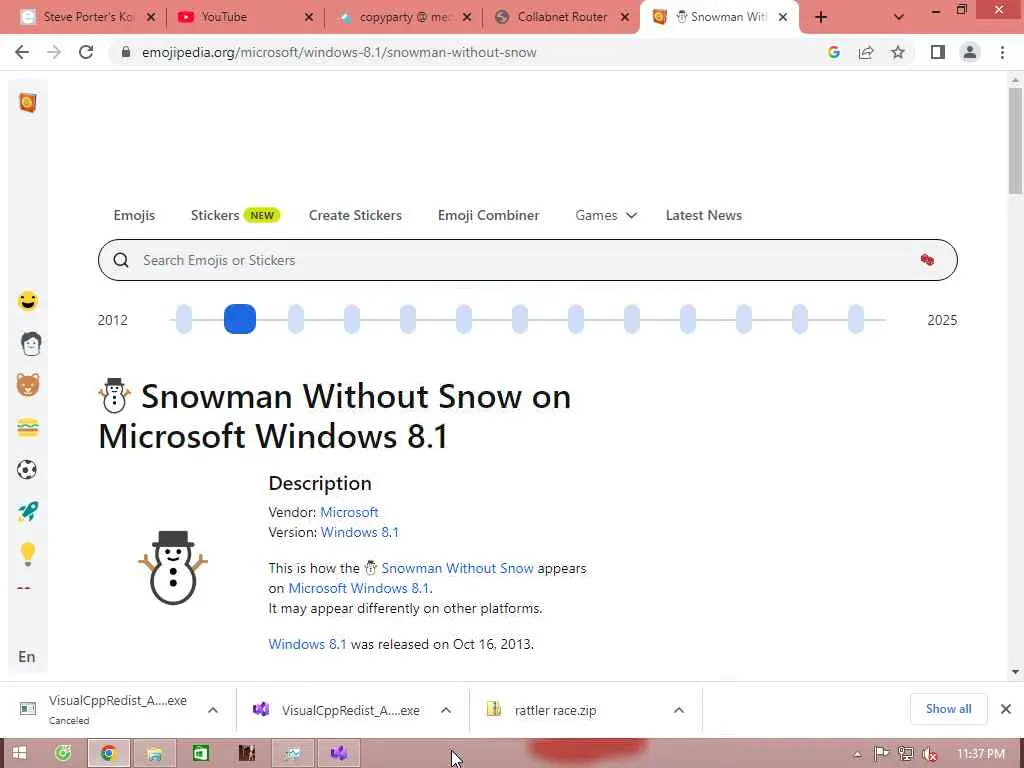Show hidden tray icons with the arrow

[857, 755]
